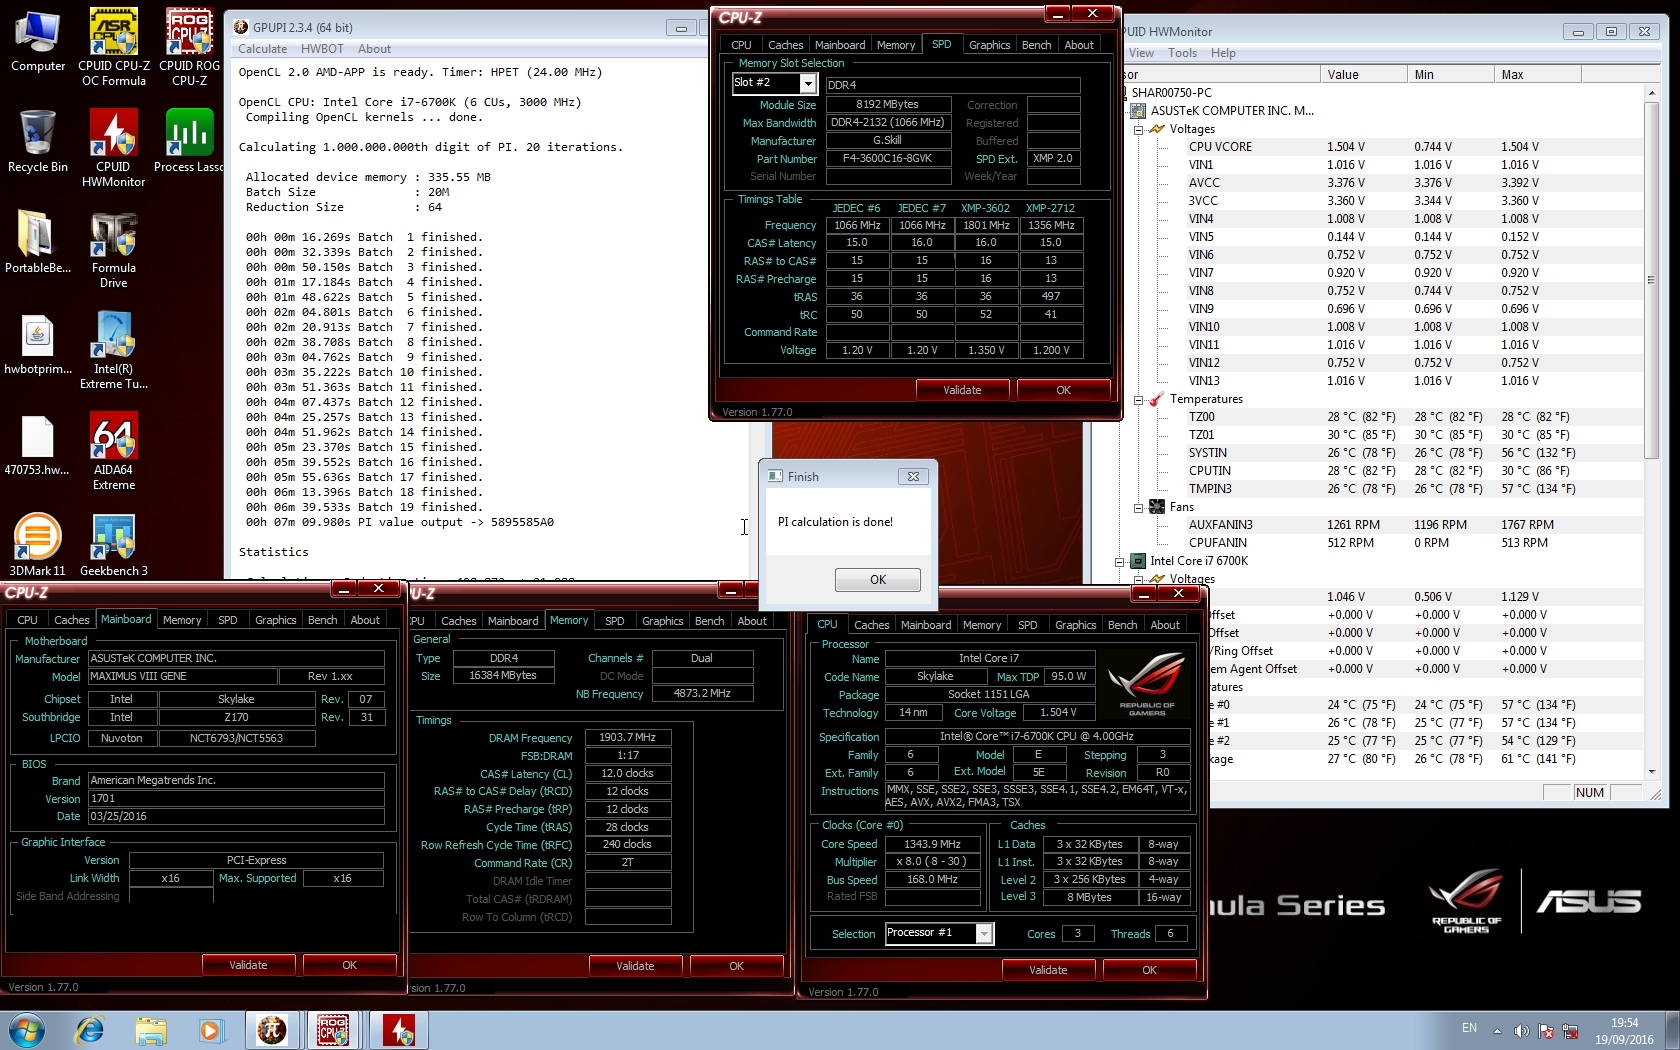Switch to Caches tab in Mainboard CPU-Z window

[x=72, y=620]
